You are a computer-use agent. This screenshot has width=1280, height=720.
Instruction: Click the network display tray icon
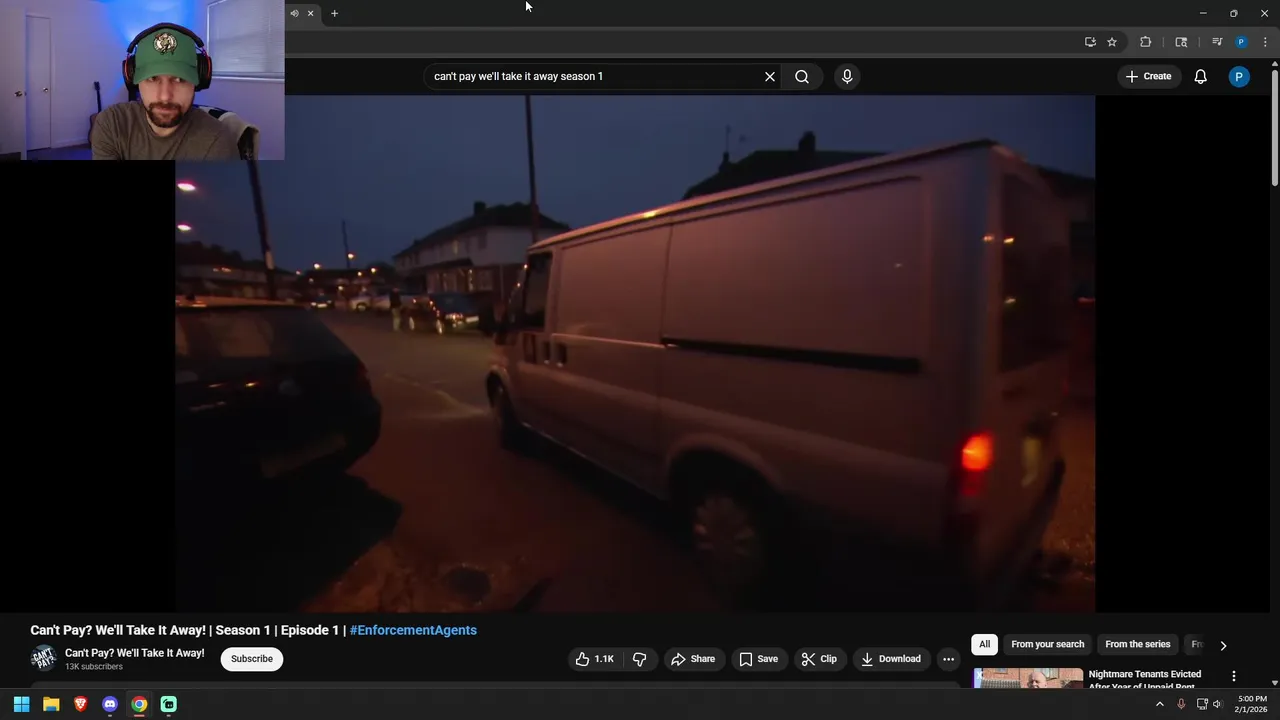1202,704
